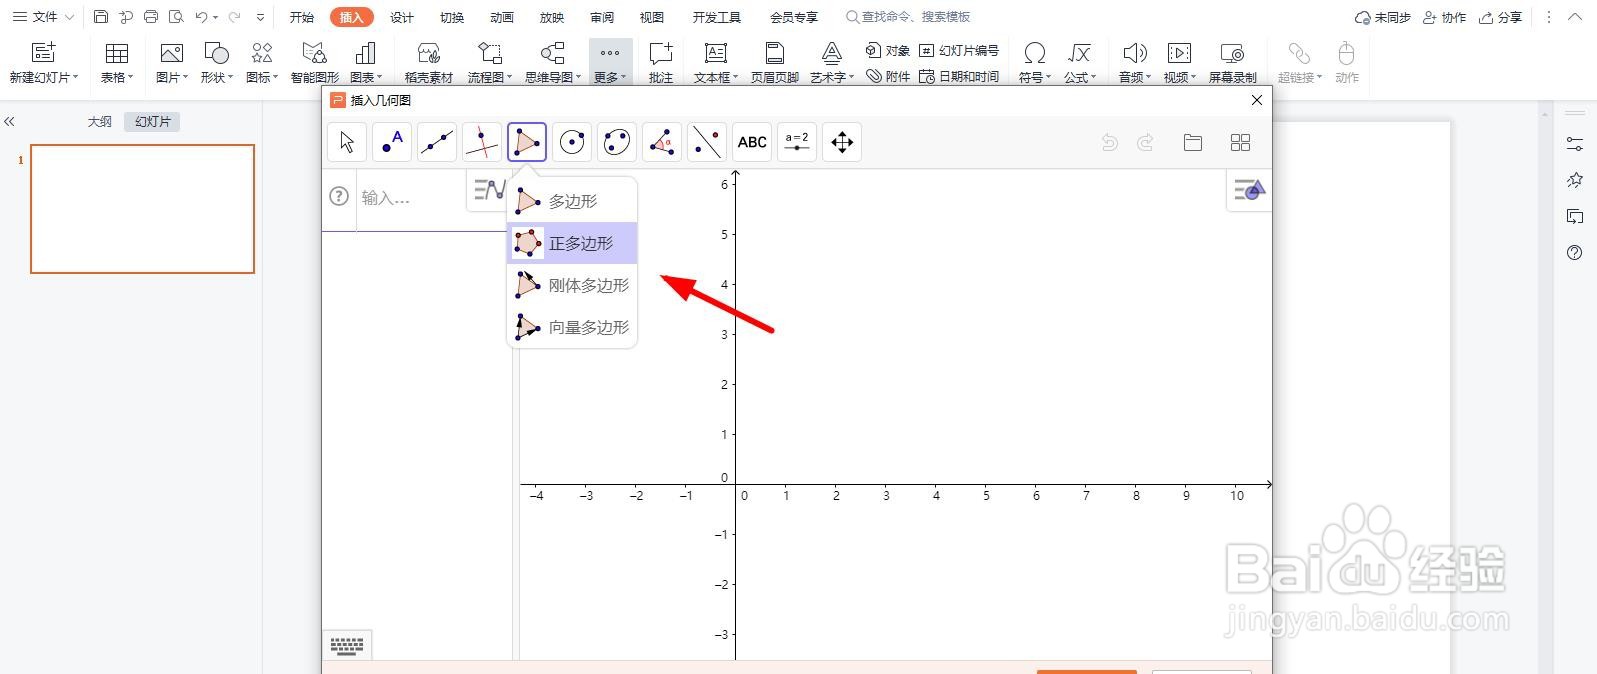Click the redo arrow in geometry dialog

coord(1146,143)
